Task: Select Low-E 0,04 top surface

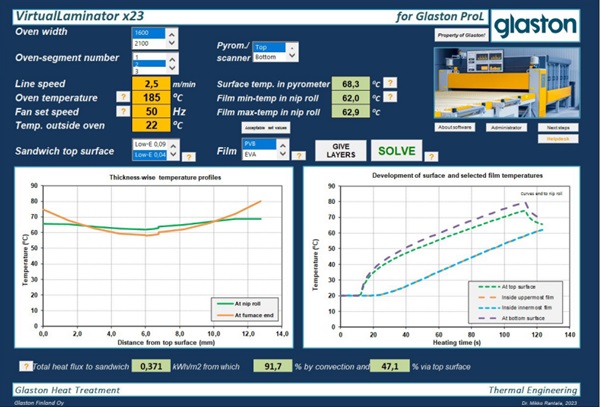Action: (150, 155)
